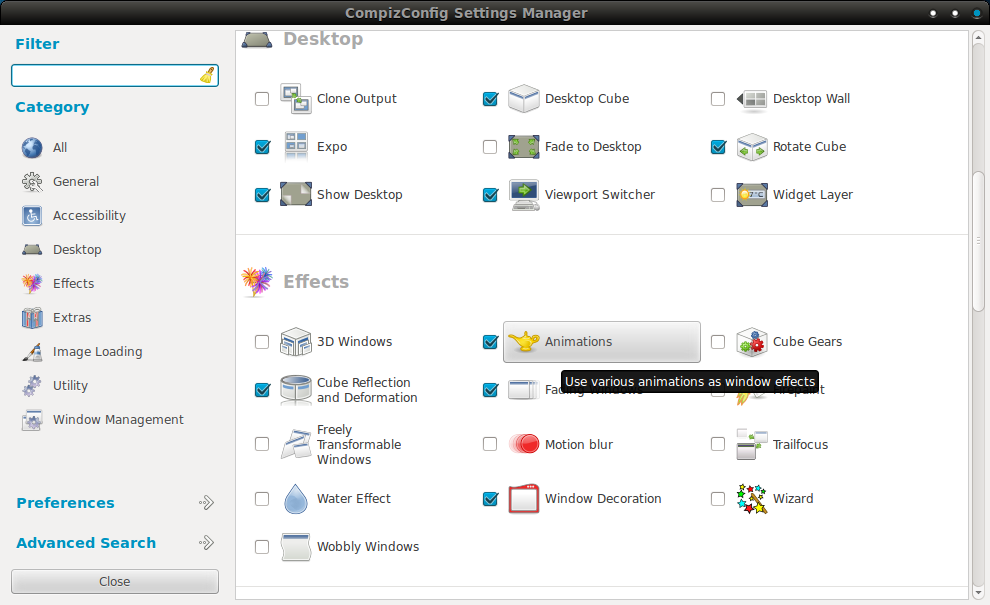This screenshot has width=990, height=605.
Task: Enable the Desktop Wall checkbox
Action: [718, 99]
